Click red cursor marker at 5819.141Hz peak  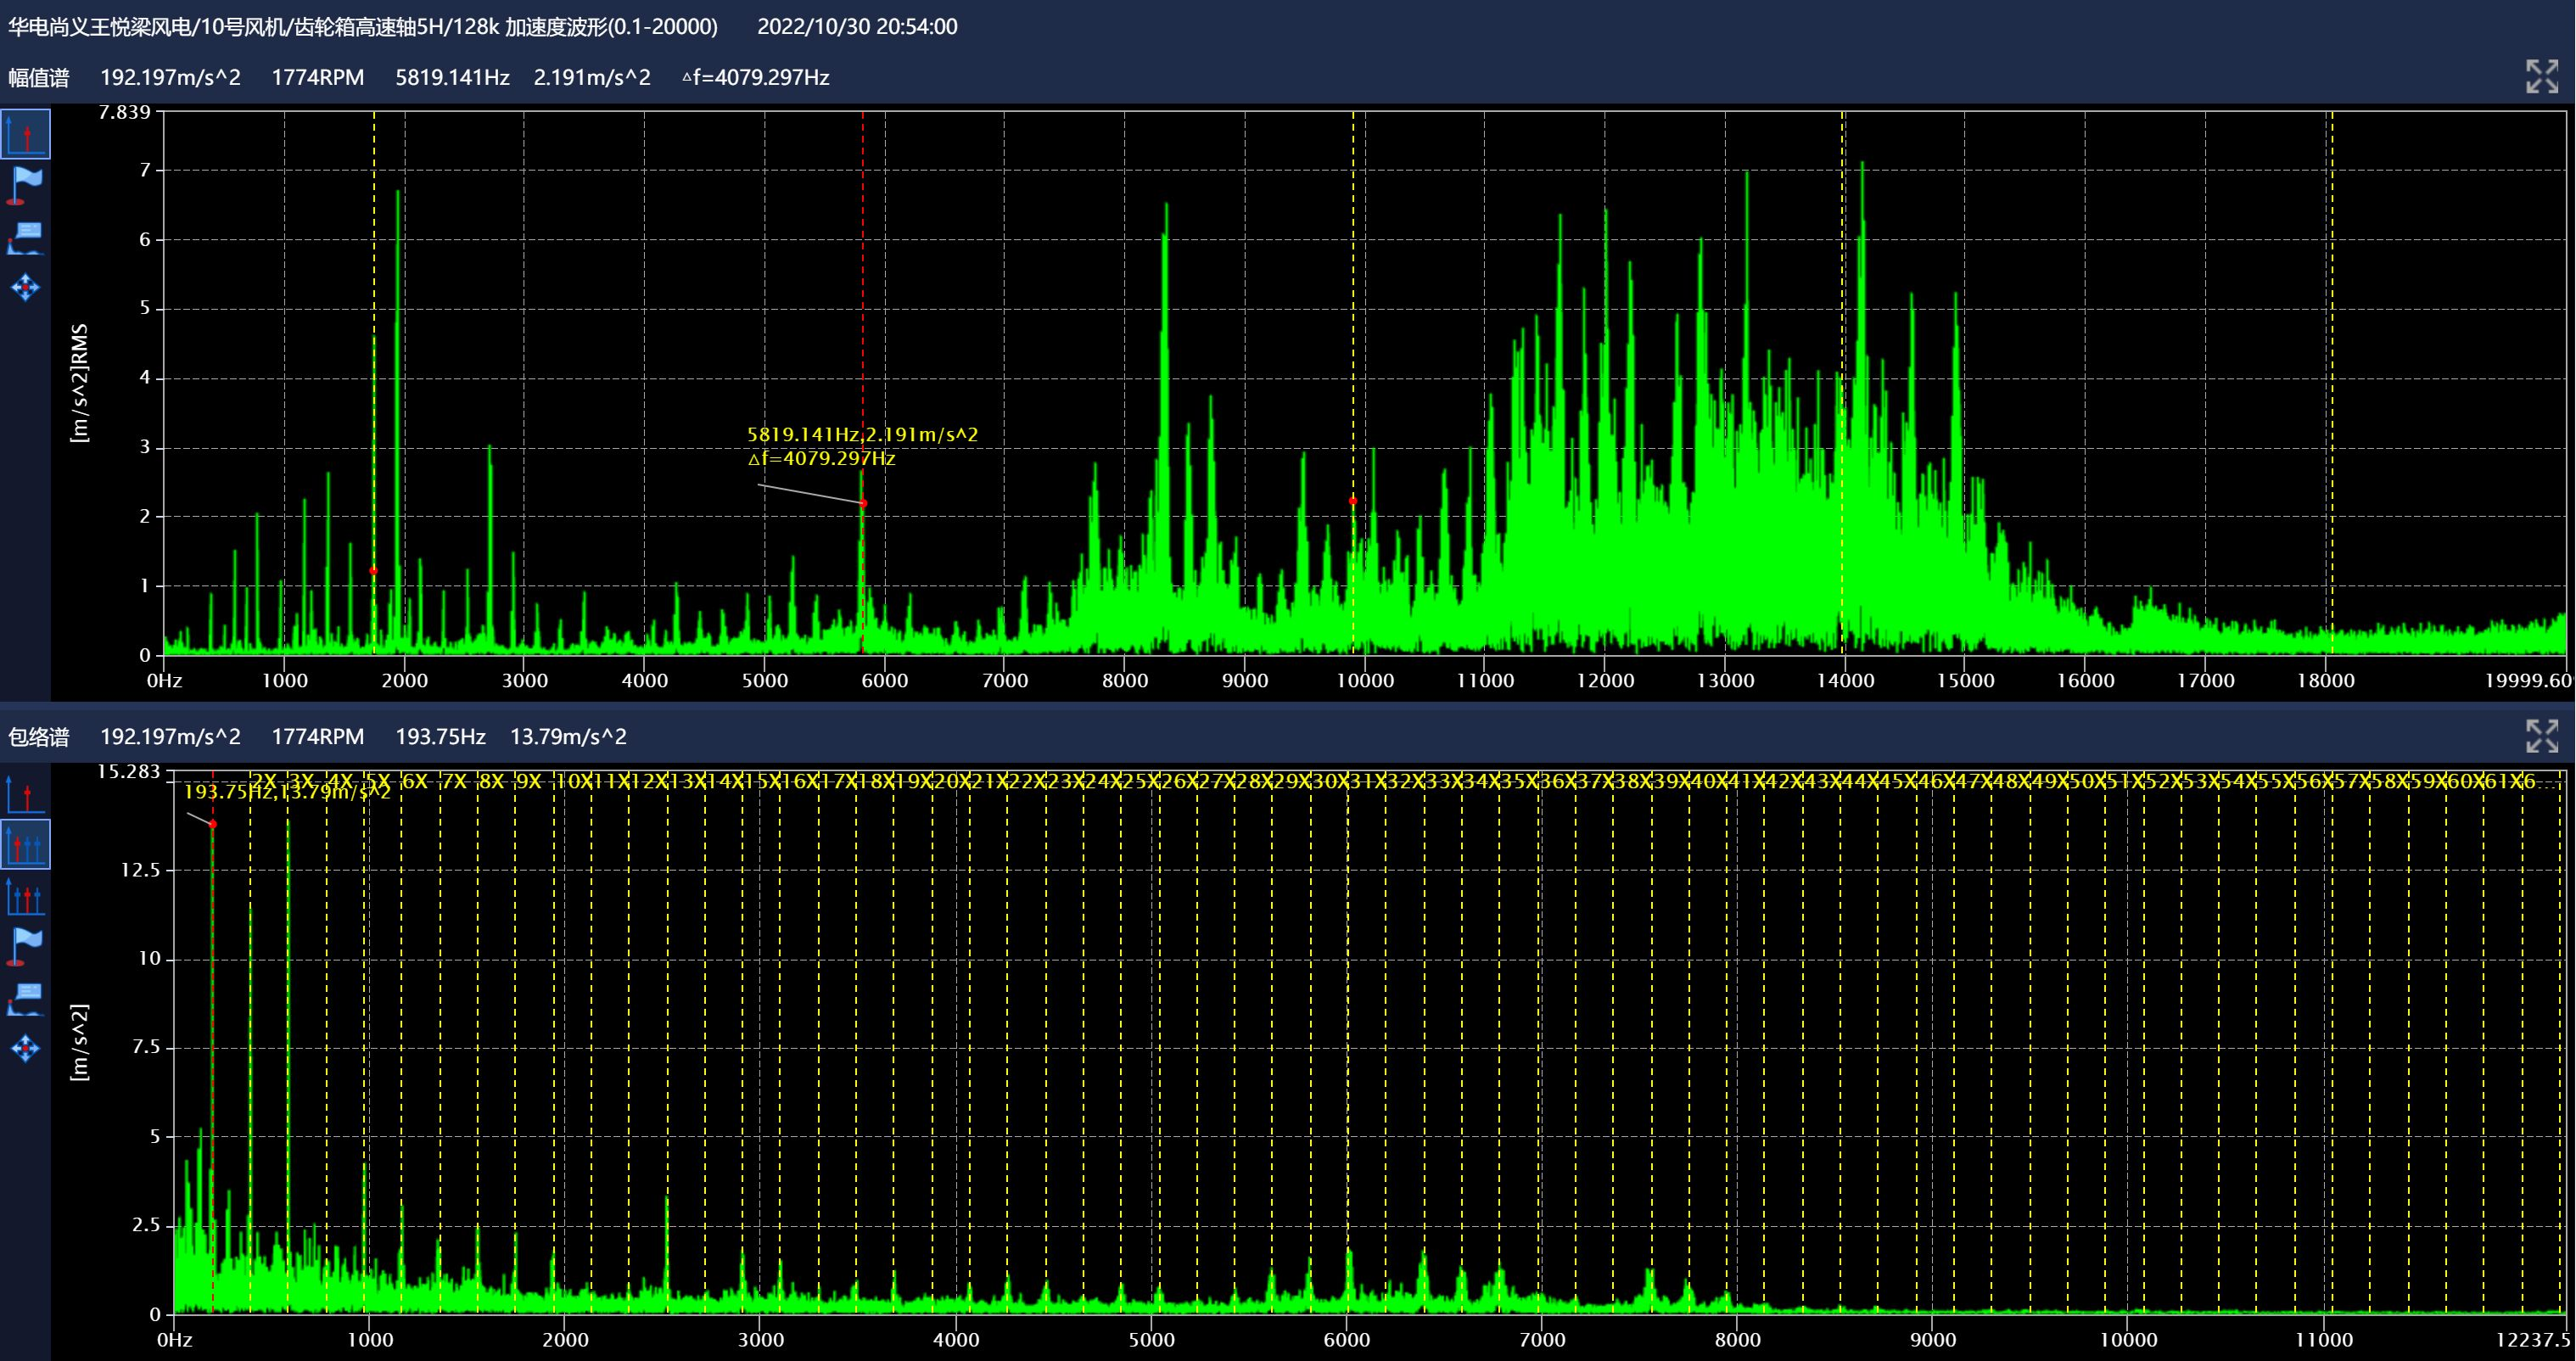(863, 503)
